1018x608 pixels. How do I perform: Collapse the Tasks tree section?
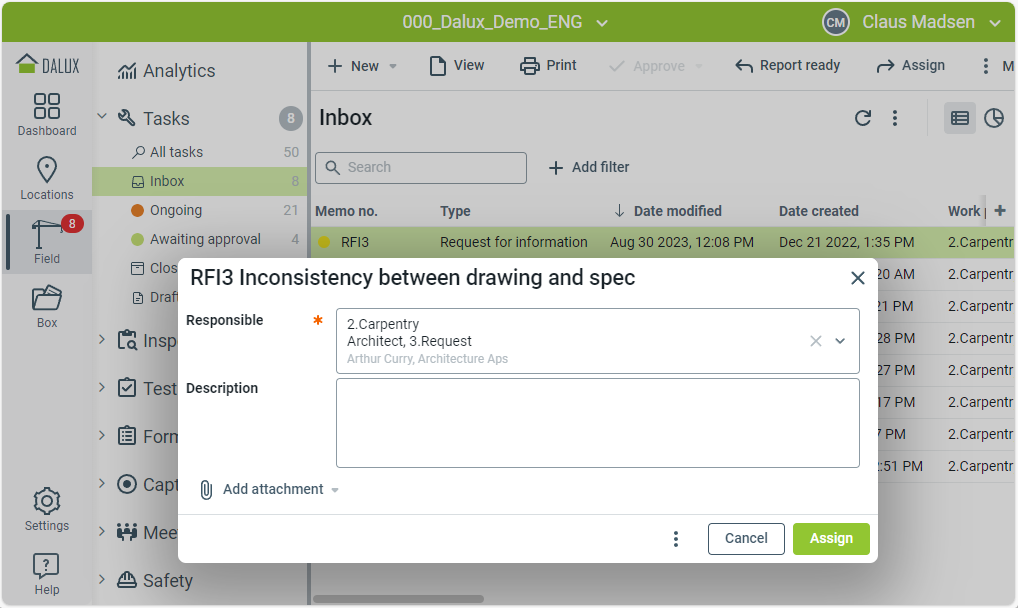point(102,118)
